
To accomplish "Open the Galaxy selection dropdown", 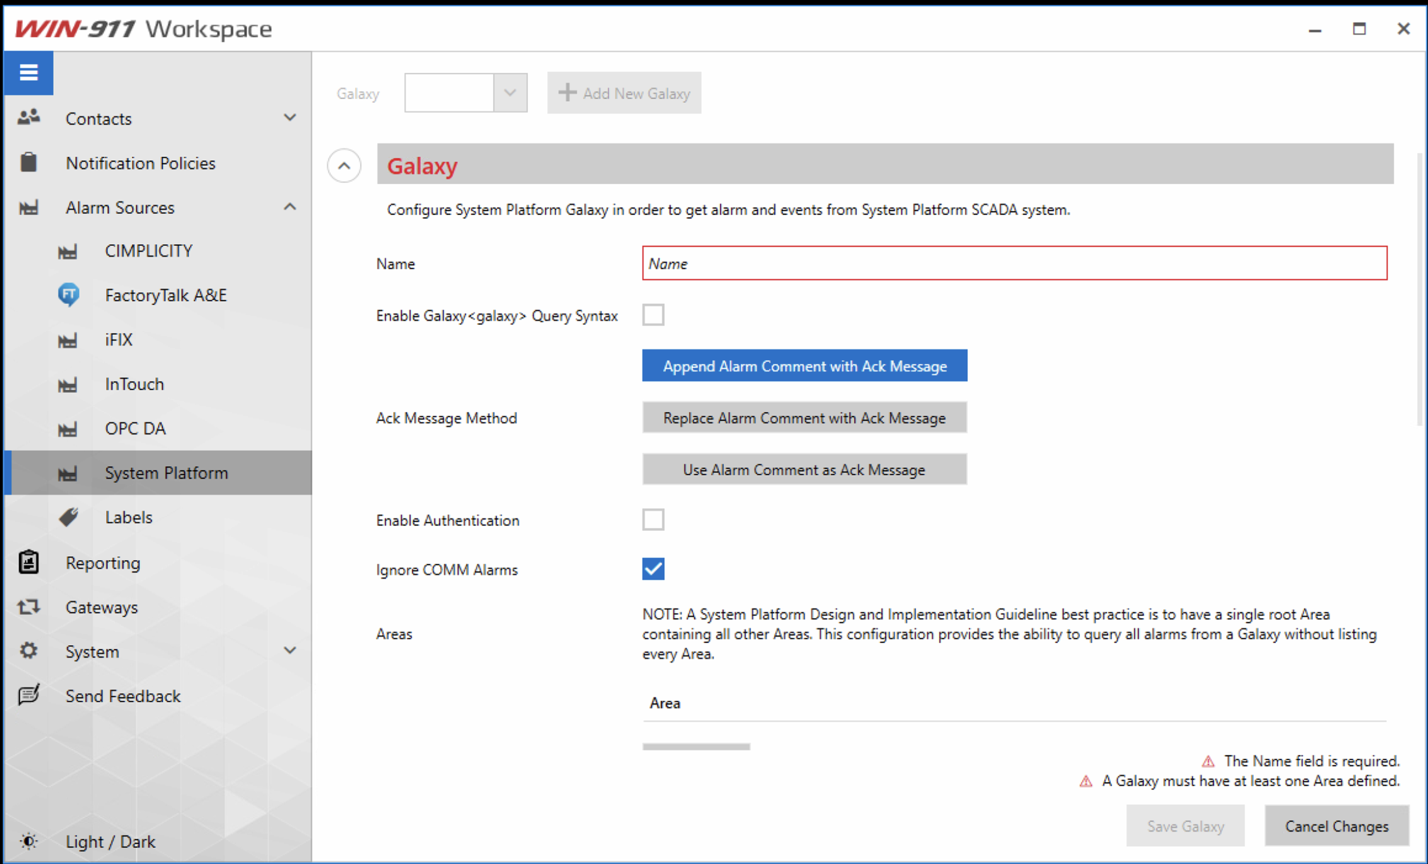I will pos(510,93).
